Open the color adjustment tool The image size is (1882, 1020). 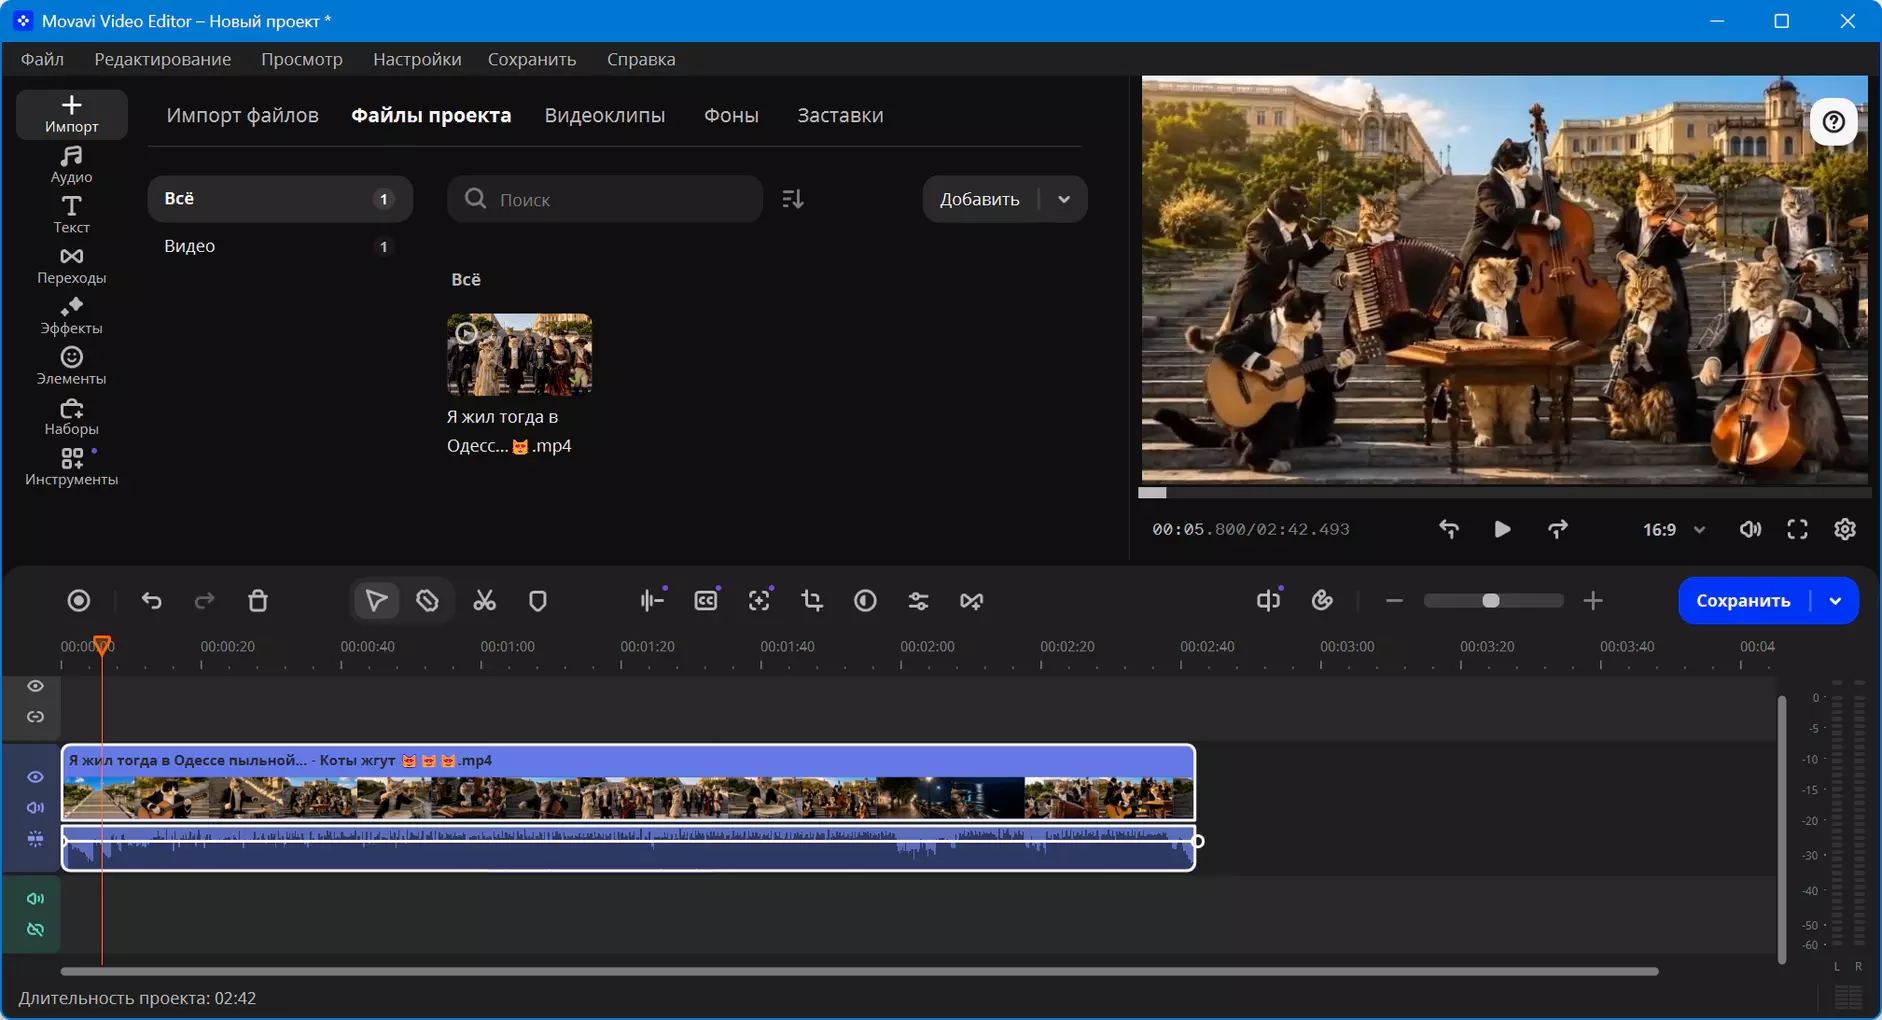pyautogui.click(x=866, y=601)
